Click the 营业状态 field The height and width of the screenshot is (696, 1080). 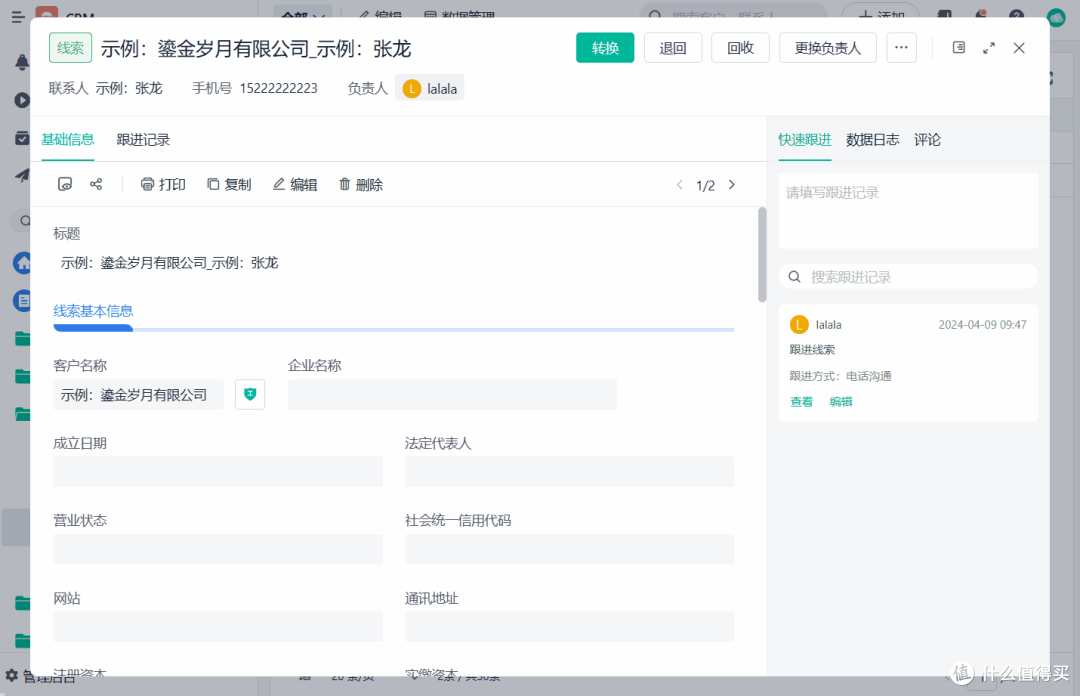point(218,549)
